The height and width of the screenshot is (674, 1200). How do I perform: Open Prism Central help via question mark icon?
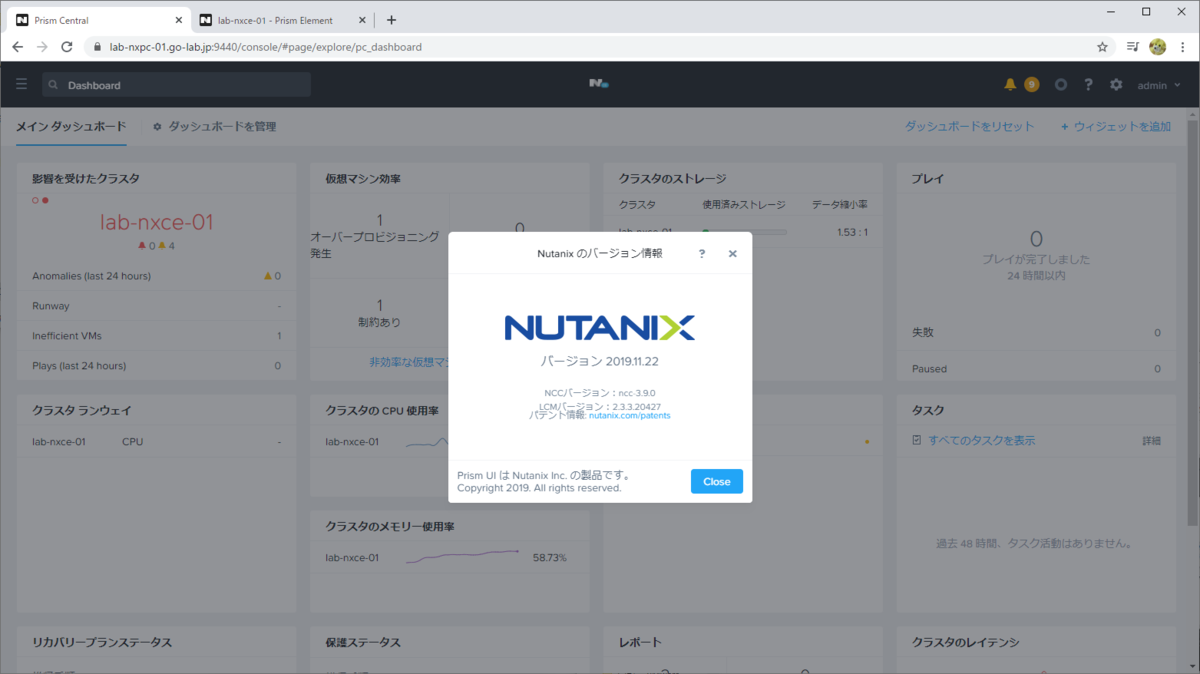[x=1088, y=84]
